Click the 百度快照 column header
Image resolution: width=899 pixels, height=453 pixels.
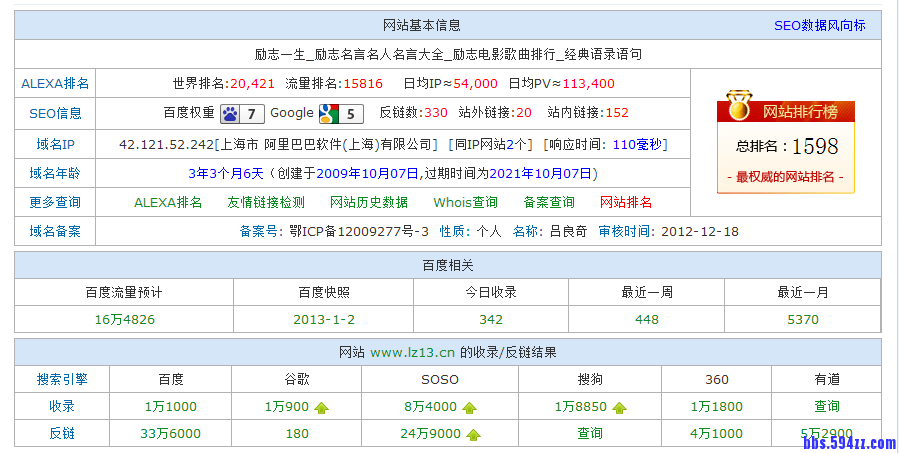tap(324, 292)
